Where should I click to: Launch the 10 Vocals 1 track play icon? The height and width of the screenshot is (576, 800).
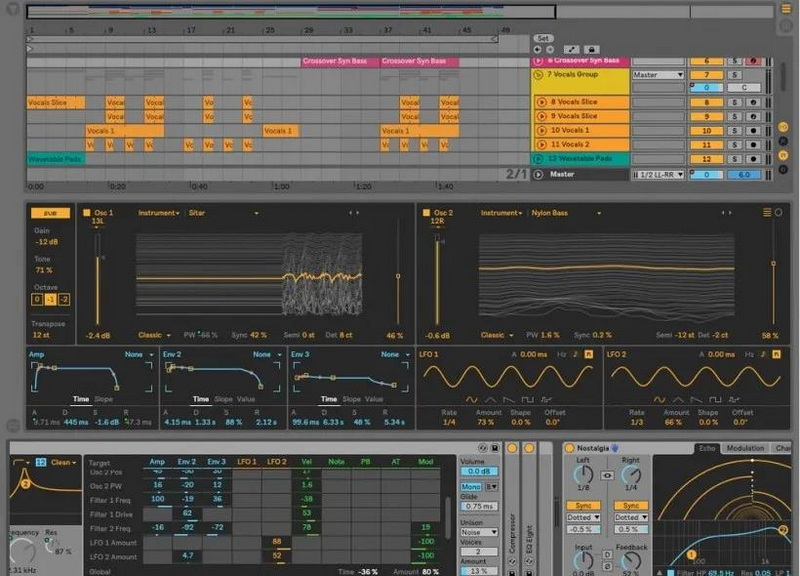point(542,131)
